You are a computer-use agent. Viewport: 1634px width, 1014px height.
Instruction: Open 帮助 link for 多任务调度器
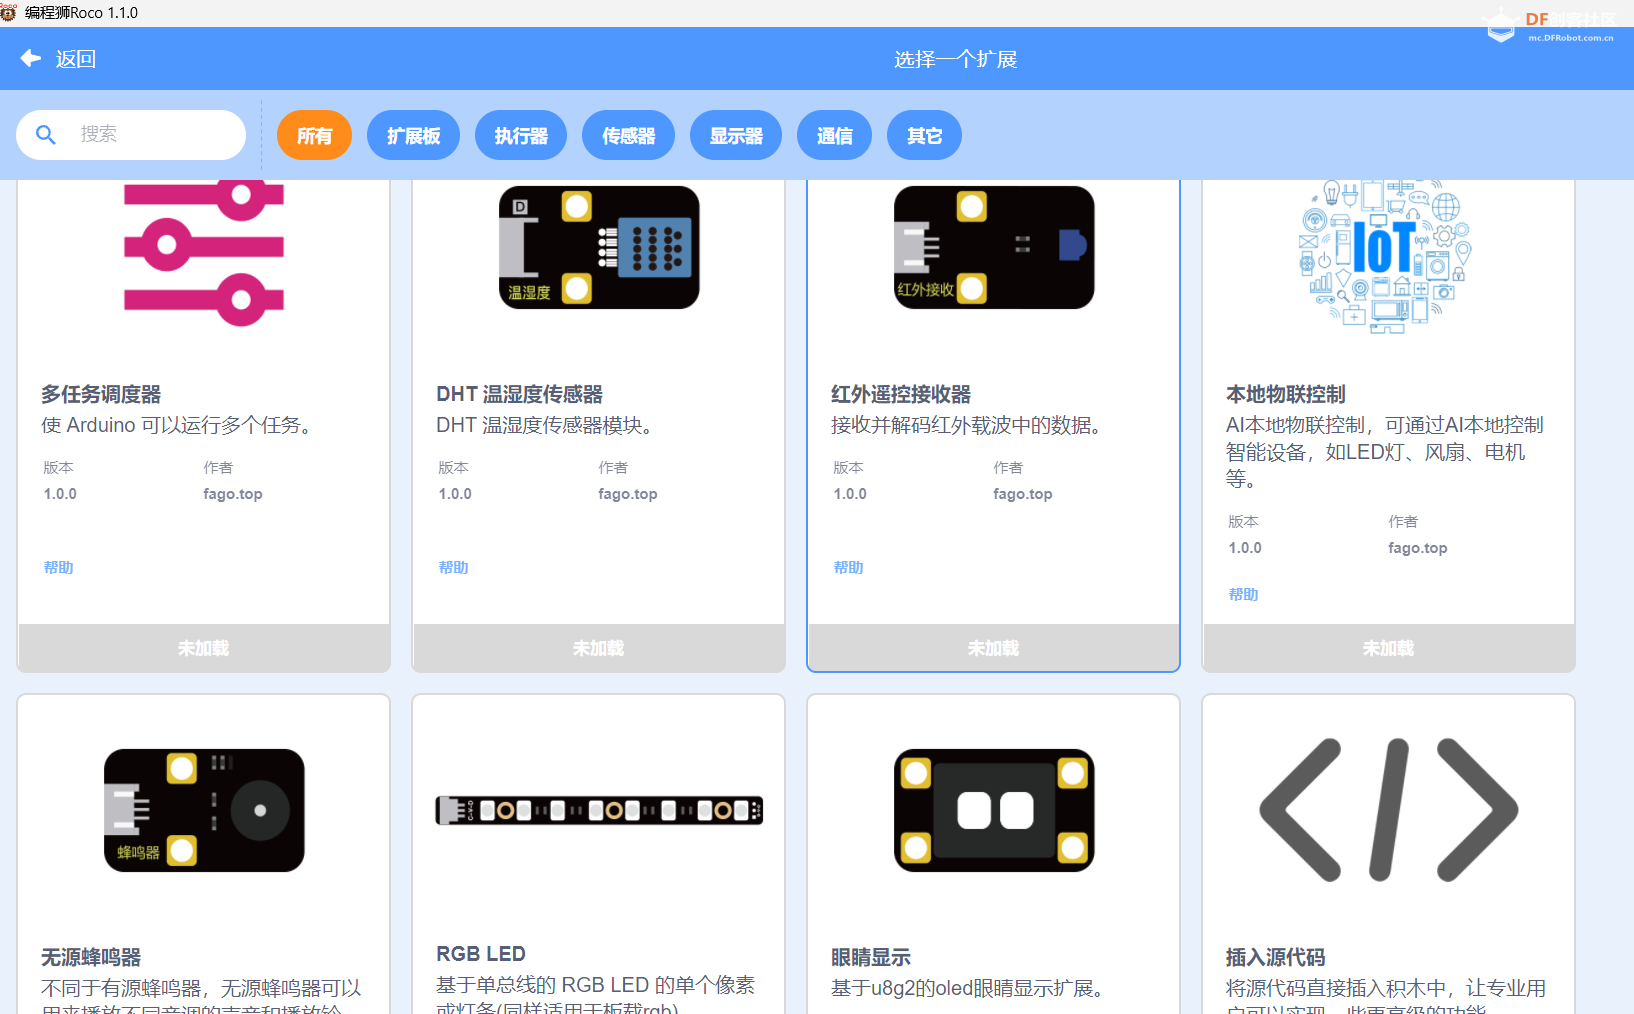[x=58, y=567]
